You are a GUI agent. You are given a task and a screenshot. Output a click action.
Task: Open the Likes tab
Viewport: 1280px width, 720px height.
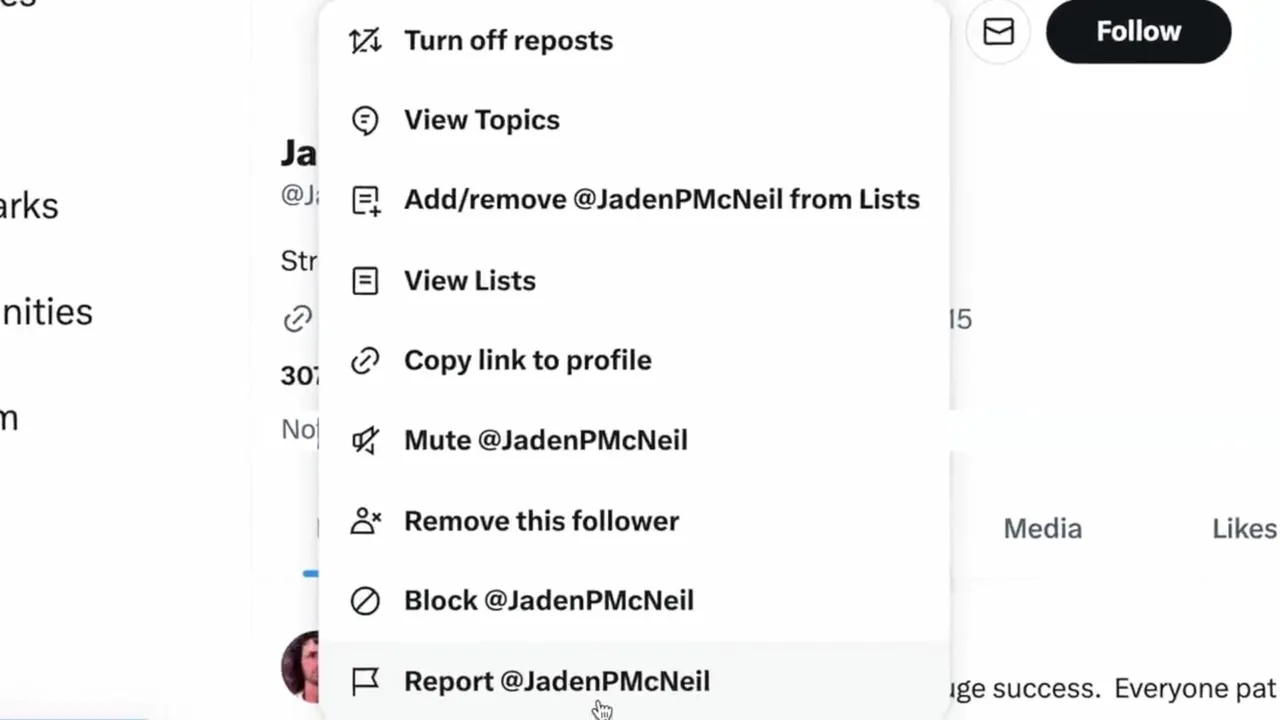pos(1244,529)
